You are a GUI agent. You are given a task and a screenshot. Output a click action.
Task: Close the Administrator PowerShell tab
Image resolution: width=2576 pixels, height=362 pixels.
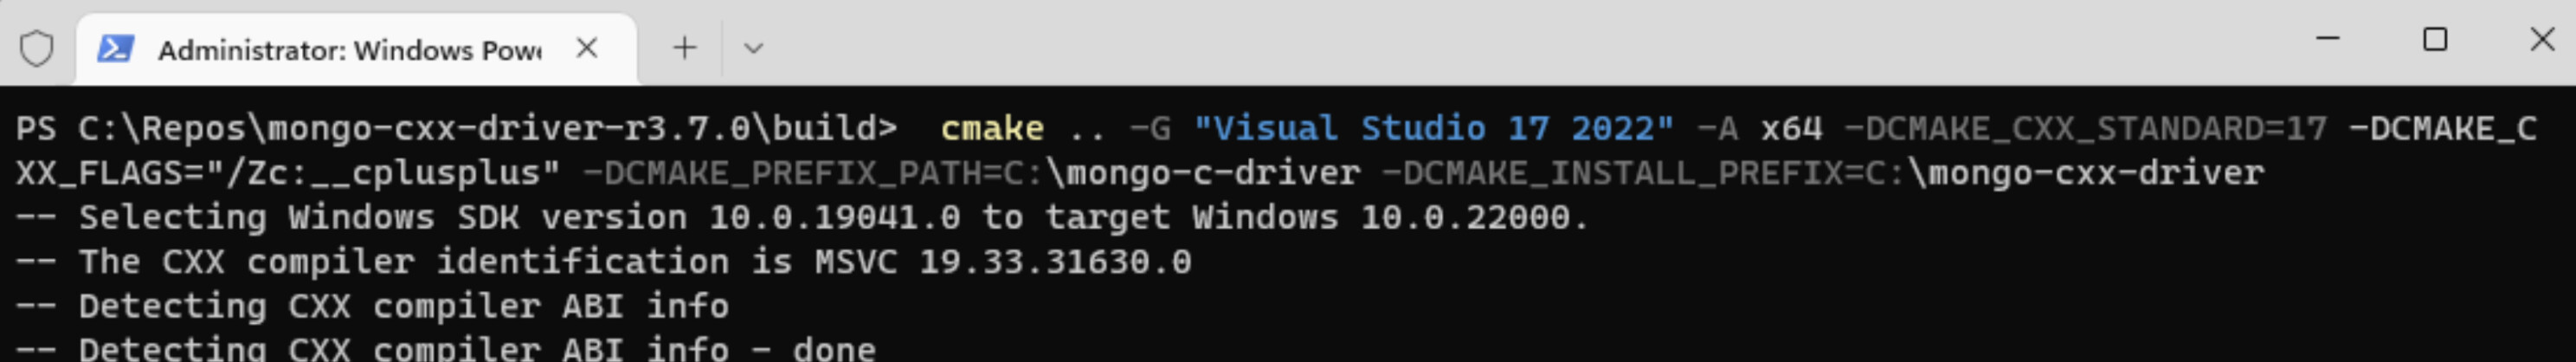pos(587,48)
